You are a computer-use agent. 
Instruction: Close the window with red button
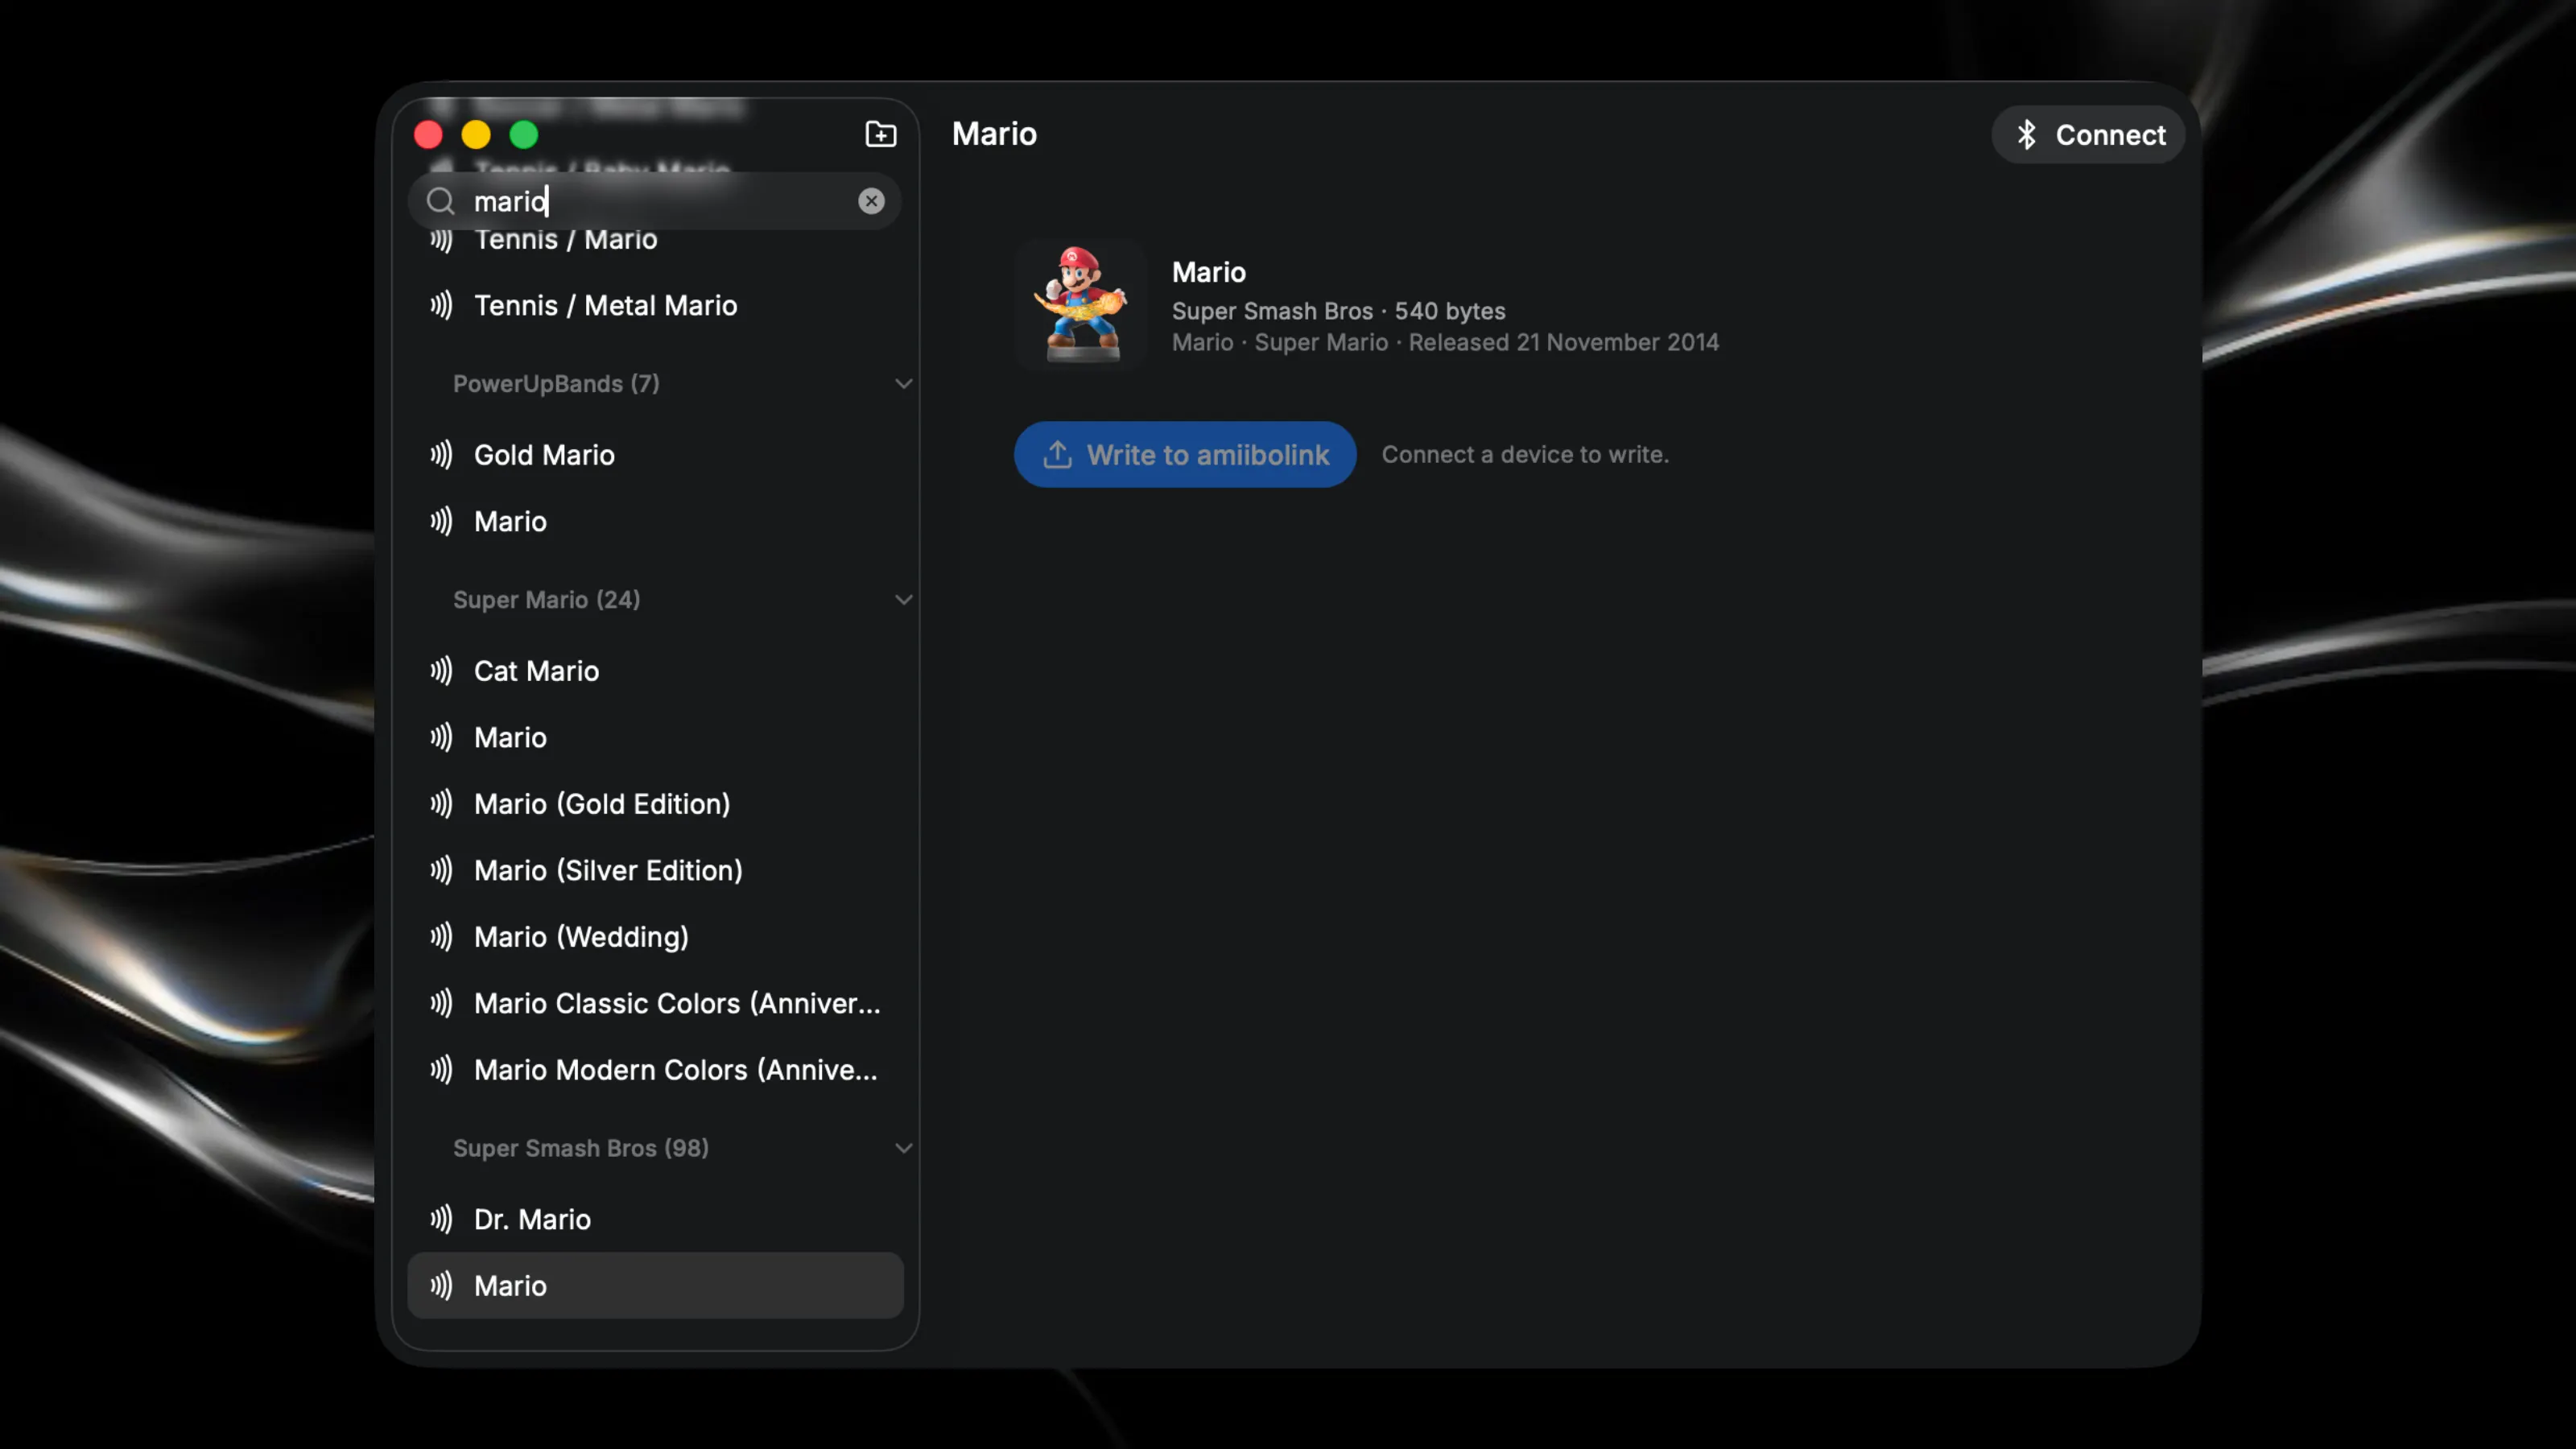(428, 134)
